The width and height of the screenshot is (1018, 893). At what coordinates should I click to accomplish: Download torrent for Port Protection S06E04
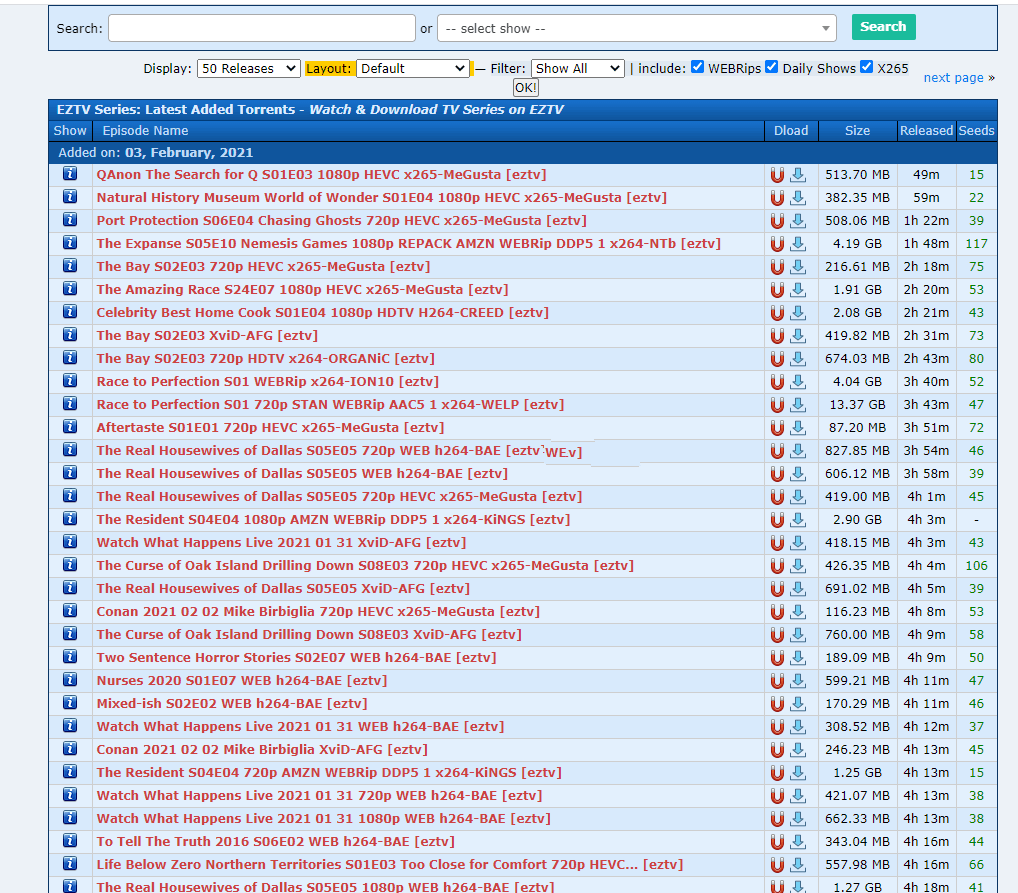798,221
